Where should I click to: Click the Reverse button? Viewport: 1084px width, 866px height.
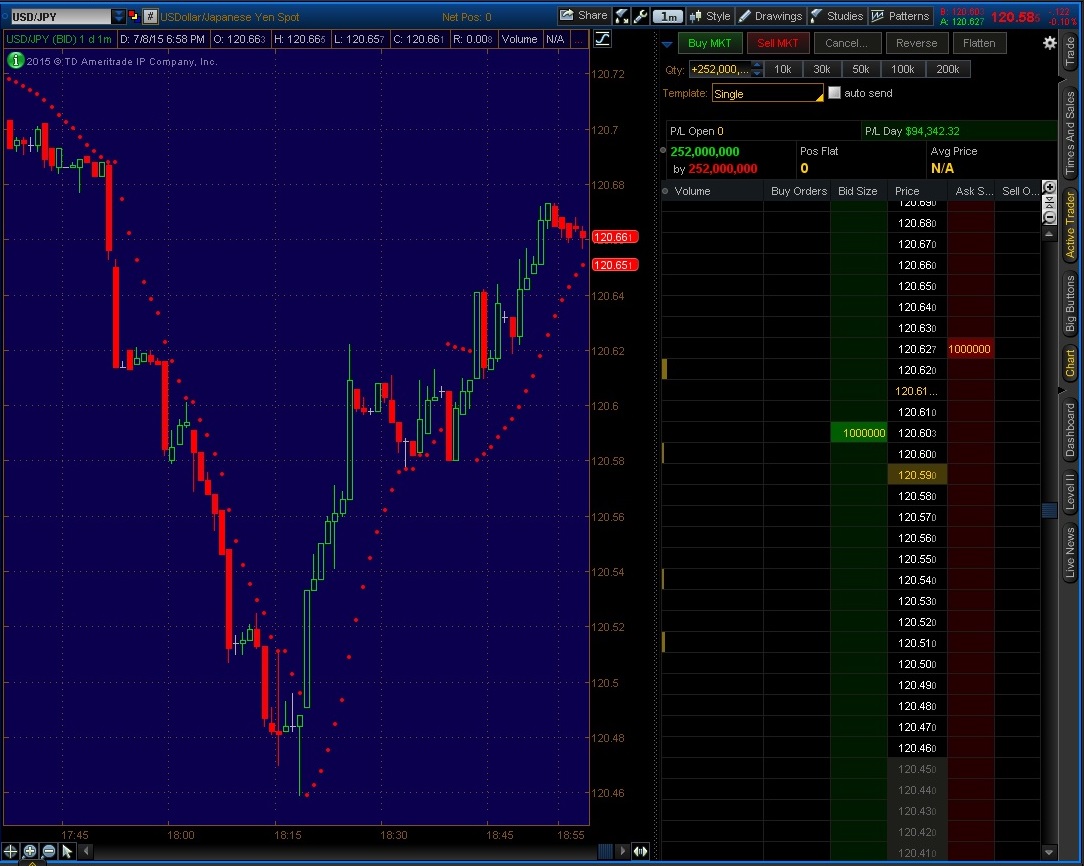pyautogui.click(x=916, y=43)
